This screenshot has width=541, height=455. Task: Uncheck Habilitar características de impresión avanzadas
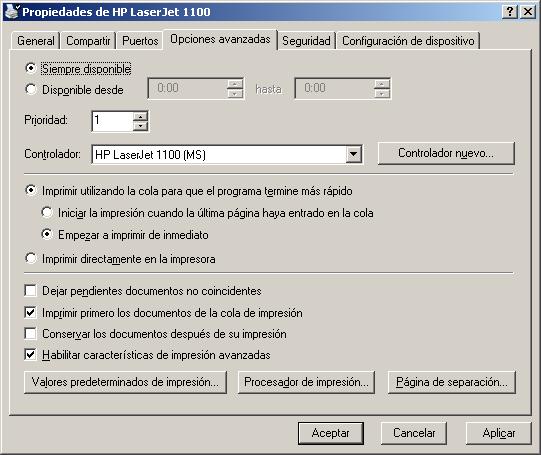click(30, 355)
